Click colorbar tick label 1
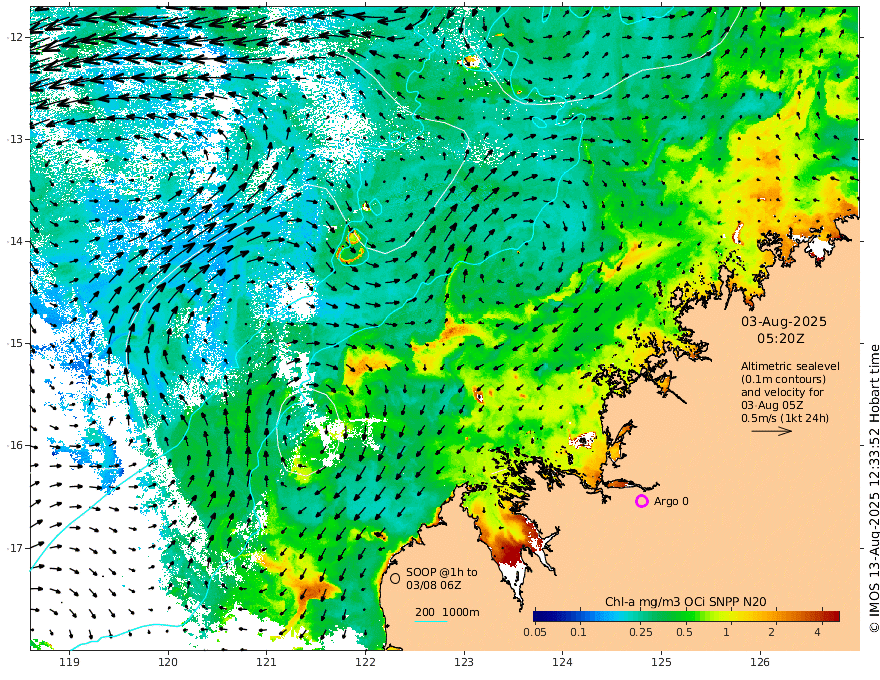The height and width of the screenshot is (680, 880). click(726, 632)
